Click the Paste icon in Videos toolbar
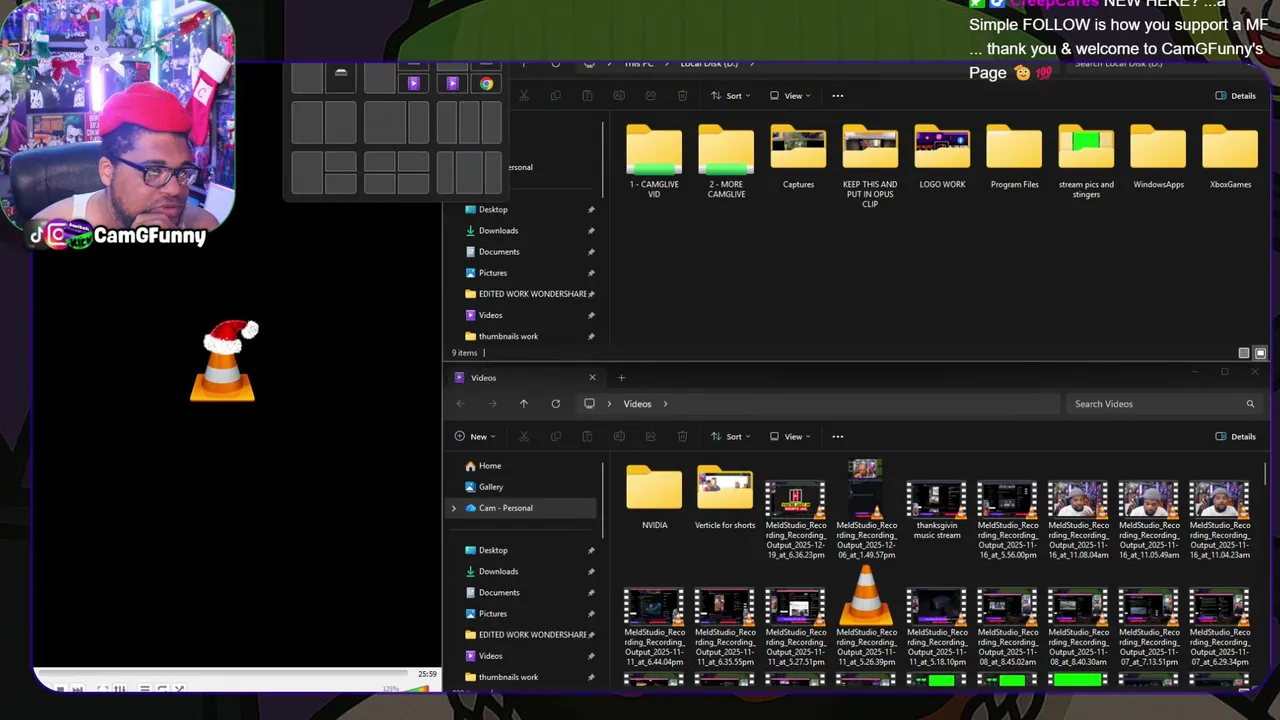Image resolution: width=1280 pixels, height=720 pixels. pos(587,436)
